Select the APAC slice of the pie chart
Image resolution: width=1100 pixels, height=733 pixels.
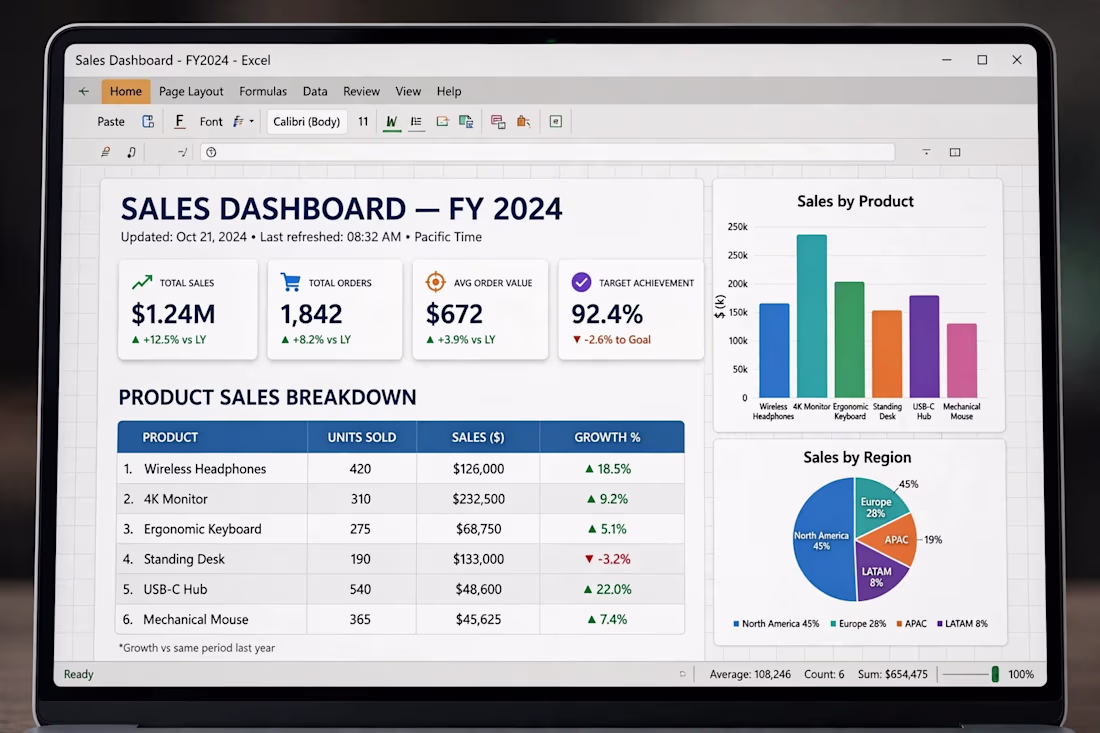point(892,540)
